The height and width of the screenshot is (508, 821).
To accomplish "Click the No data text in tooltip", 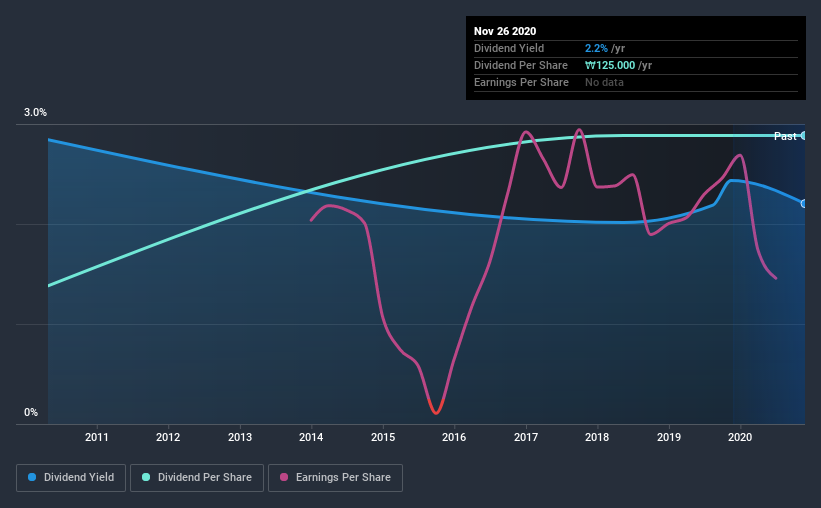I will click(605, 82).
